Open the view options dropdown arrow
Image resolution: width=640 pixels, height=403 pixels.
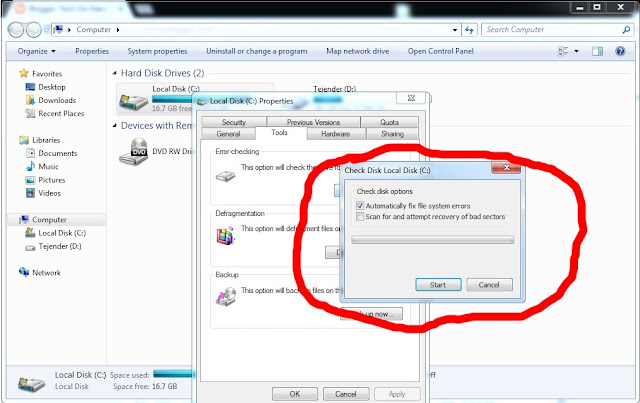click(x=576, y=51)
